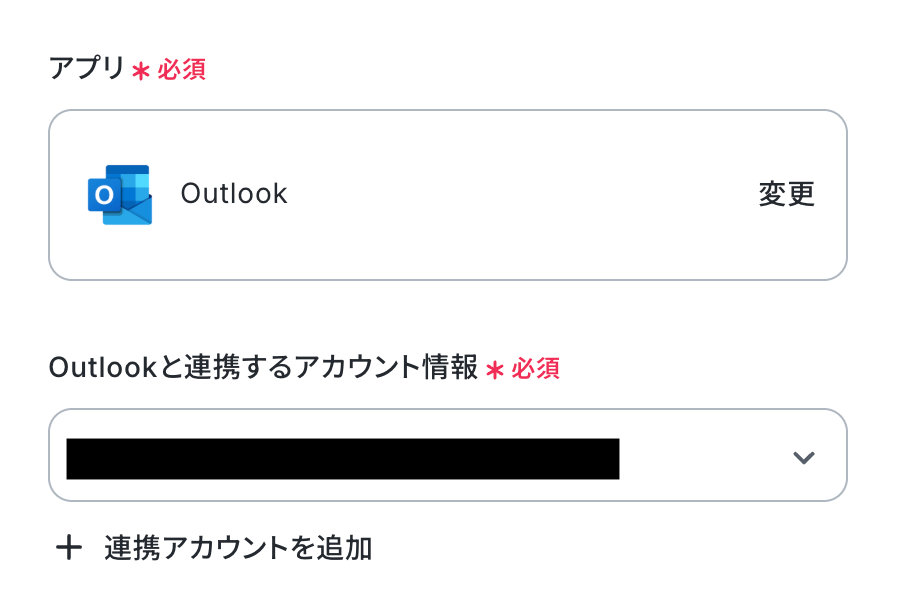Click the 必須 marker beside アプリ label

click(181, 71)
